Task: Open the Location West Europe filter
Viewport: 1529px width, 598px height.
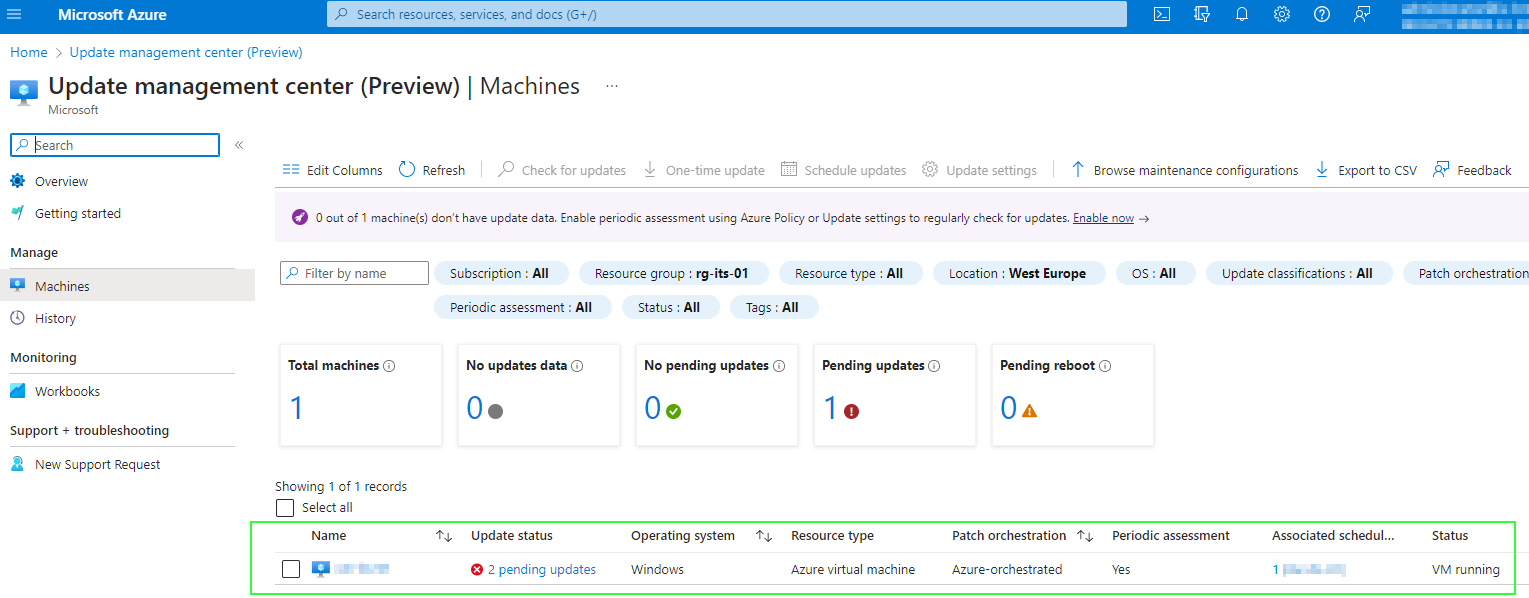Action: tap(1019, 273)
